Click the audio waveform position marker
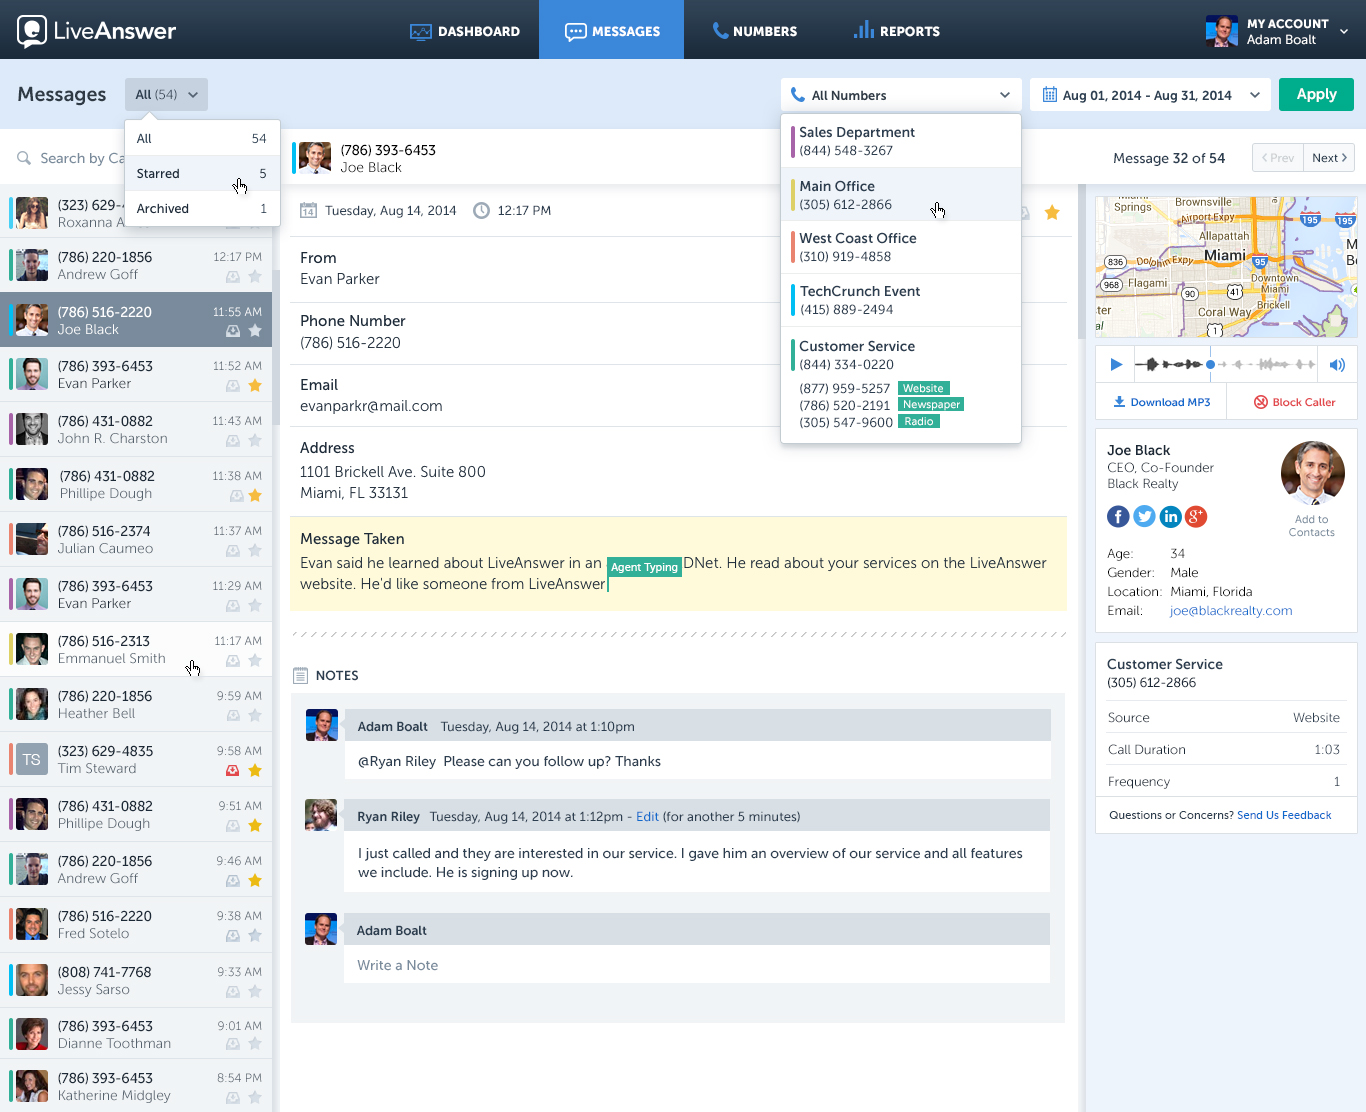The width and height of the screenshot is (1366, 1112). [x=1210, y=365]
